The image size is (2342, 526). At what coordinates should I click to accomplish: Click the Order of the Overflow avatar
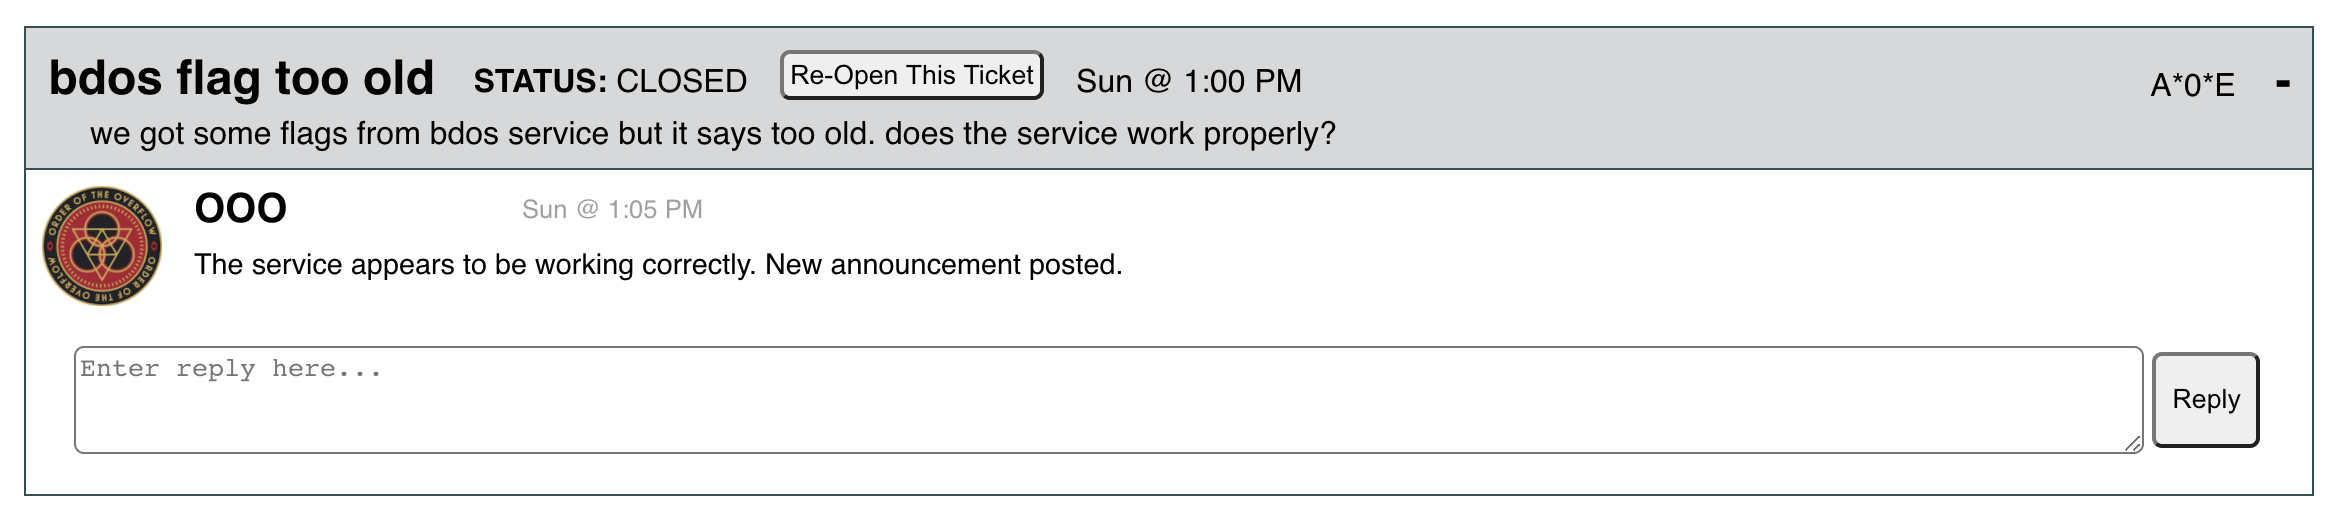(x=102, y=246)
